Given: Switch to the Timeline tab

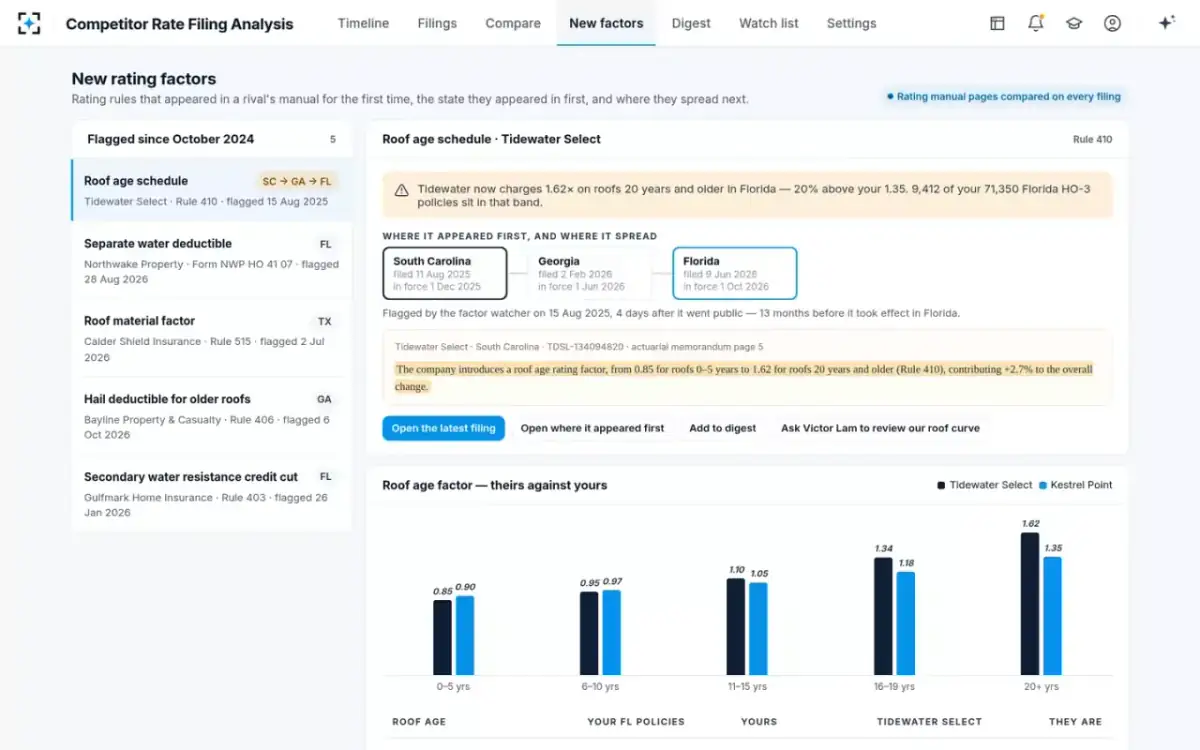Looking at the screenshot, I should coord(363,23).
